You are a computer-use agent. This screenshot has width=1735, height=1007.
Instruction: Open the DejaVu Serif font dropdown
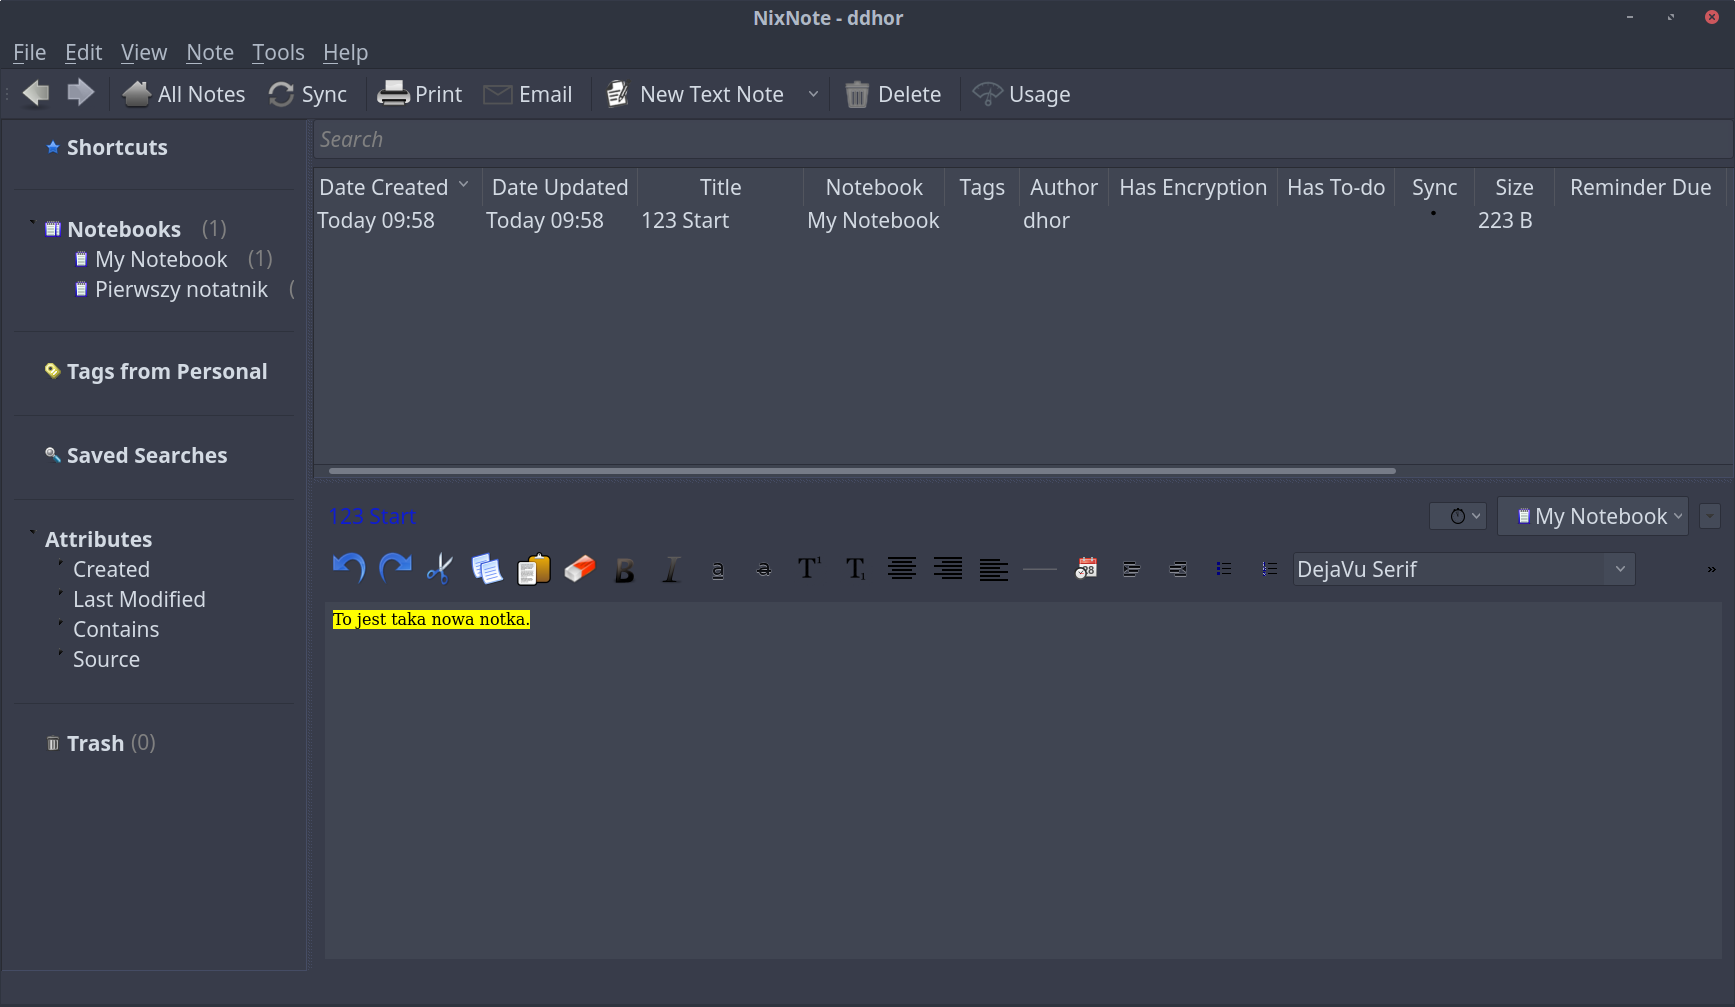[x=1464, y=569]
